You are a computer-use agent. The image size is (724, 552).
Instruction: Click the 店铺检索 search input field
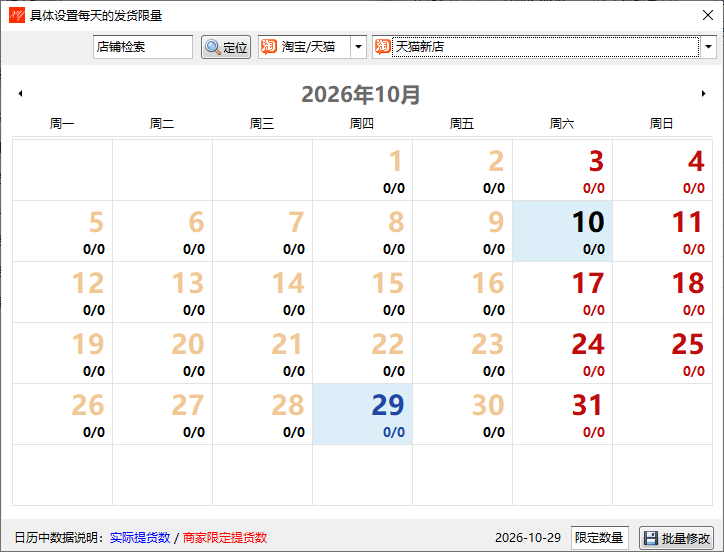(143, 47)
